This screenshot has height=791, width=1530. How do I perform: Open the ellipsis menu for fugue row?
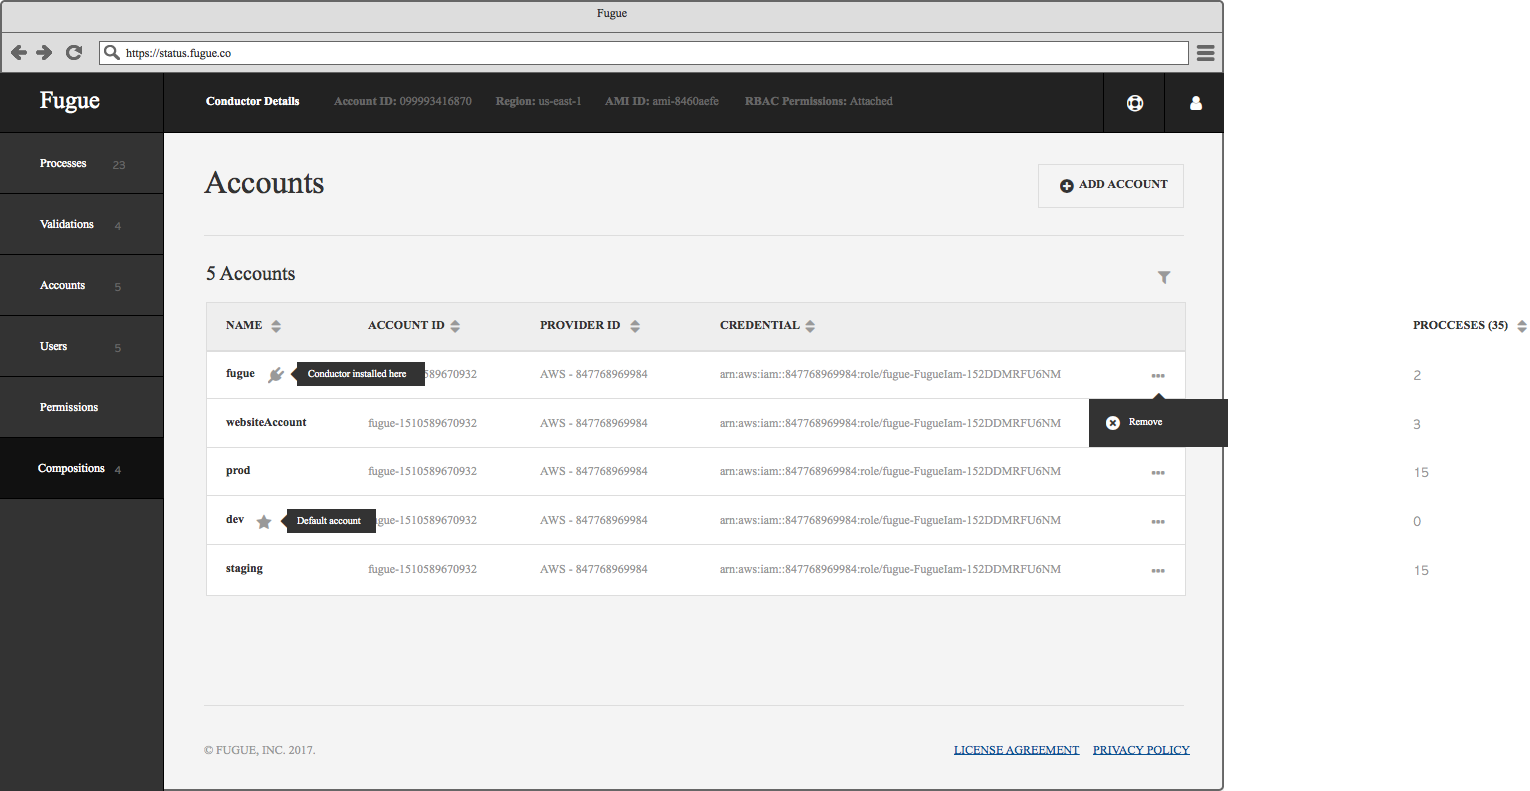click(1158, 376)
